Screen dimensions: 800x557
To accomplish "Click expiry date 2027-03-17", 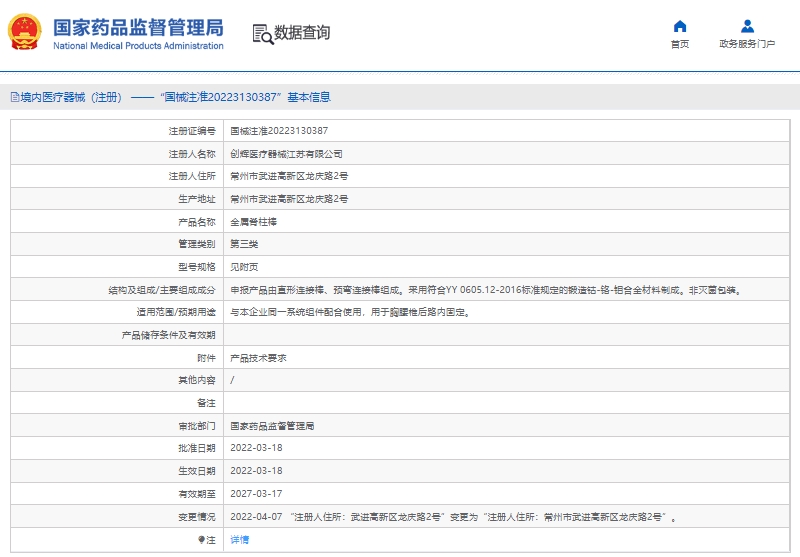I will coord(256,494).
